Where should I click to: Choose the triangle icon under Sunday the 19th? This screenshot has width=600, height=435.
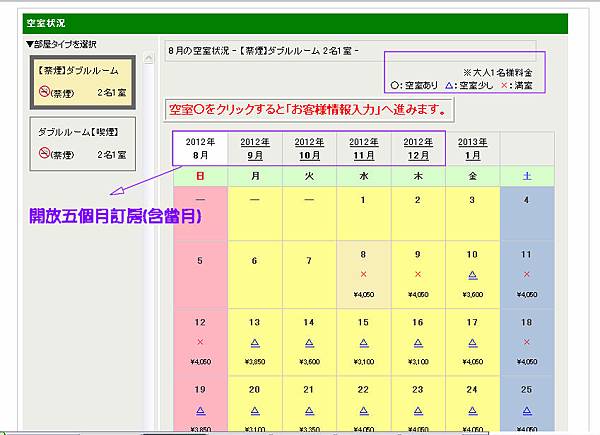point(201,411)
